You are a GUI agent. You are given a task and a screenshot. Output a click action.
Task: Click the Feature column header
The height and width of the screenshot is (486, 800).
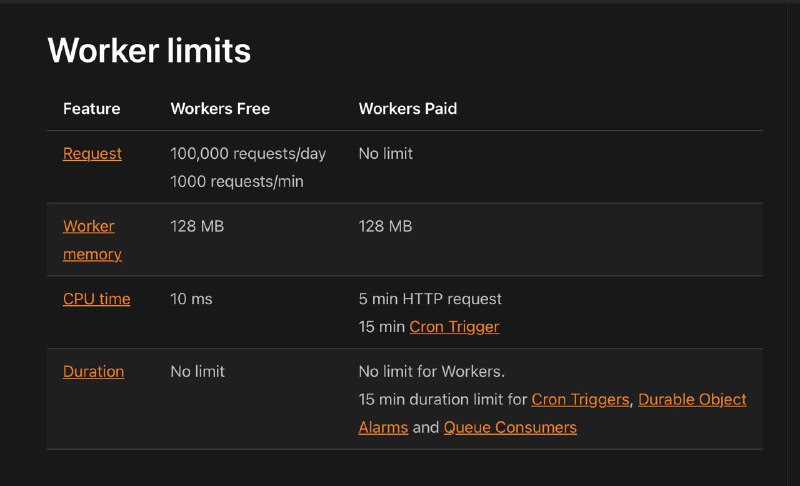(92, 109)
